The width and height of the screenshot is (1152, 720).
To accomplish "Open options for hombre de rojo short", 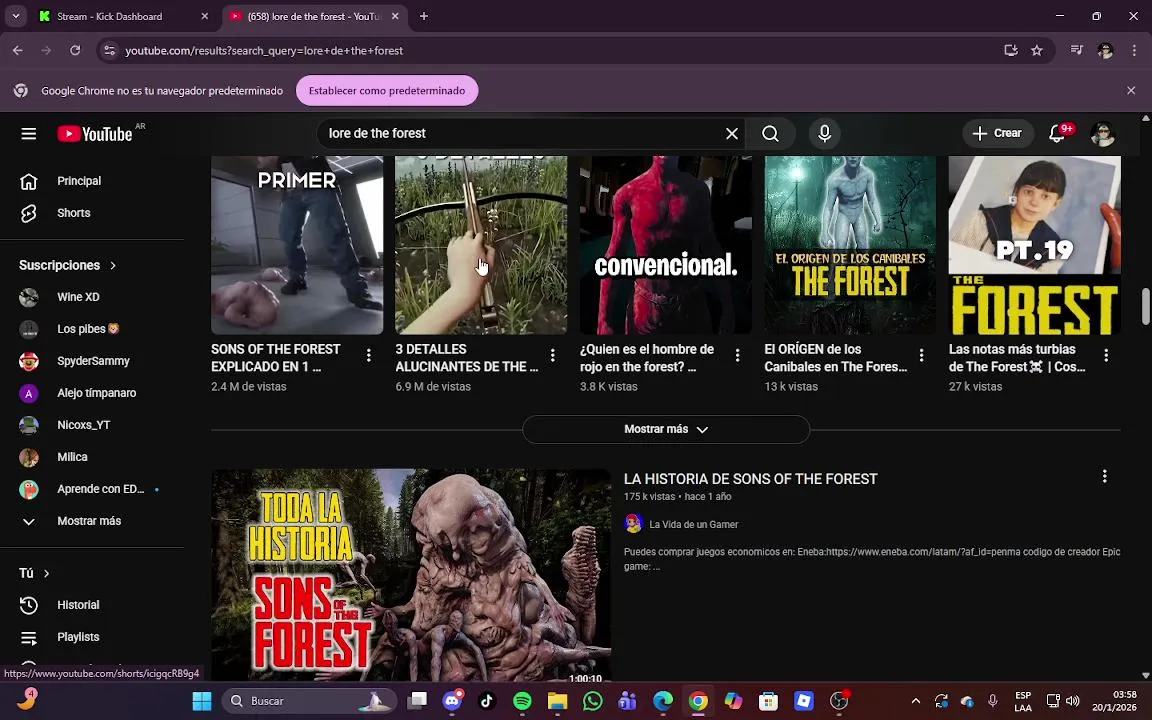I will 737,356.
